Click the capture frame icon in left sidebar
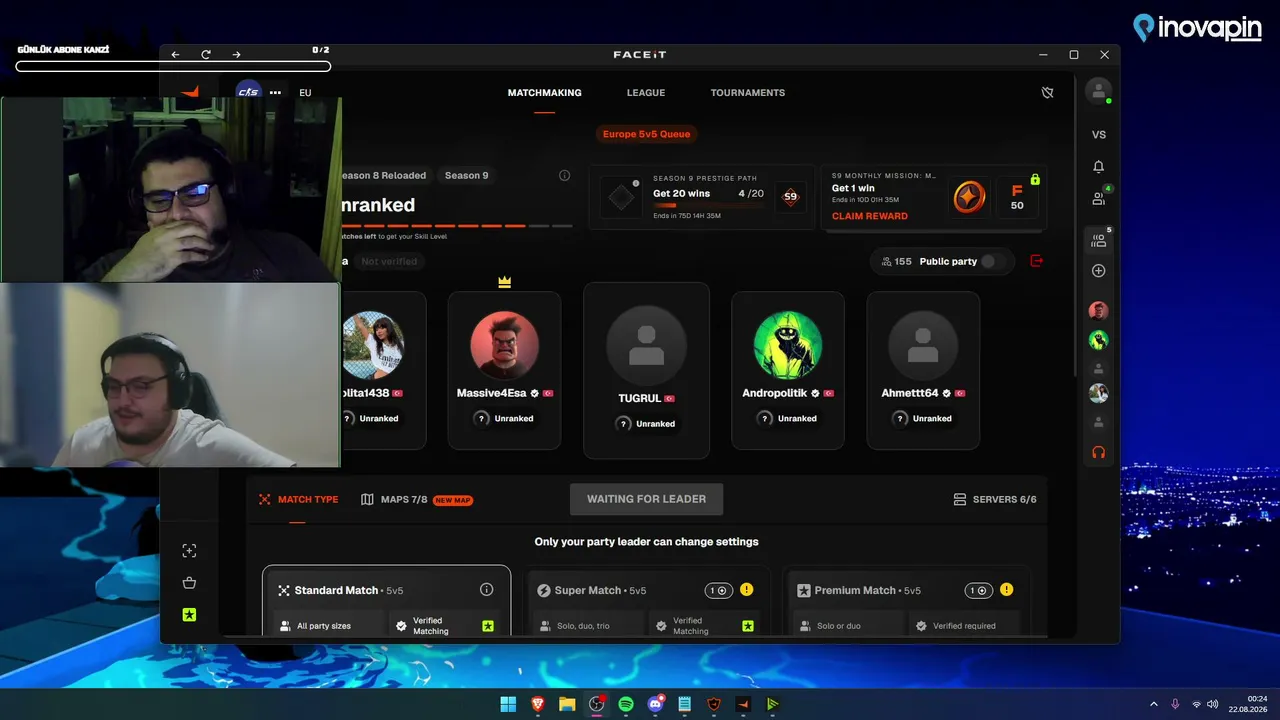 click(x=189, y=551)
